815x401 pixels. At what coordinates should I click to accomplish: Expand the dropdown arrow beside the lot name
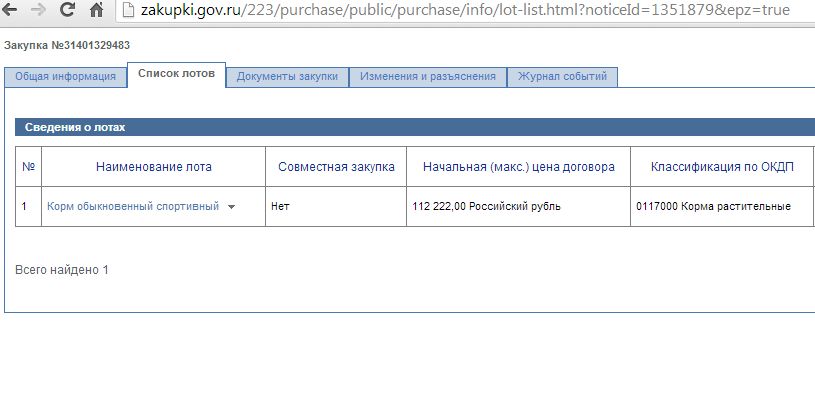[231, 207]
